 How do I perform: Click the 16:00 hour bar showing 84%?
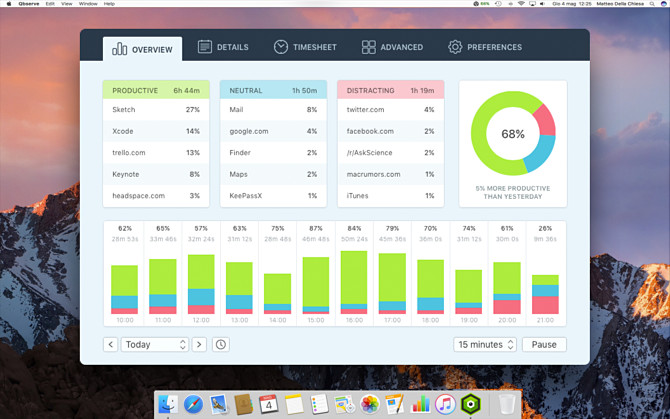pyautogui.click(x=354, y=282)
